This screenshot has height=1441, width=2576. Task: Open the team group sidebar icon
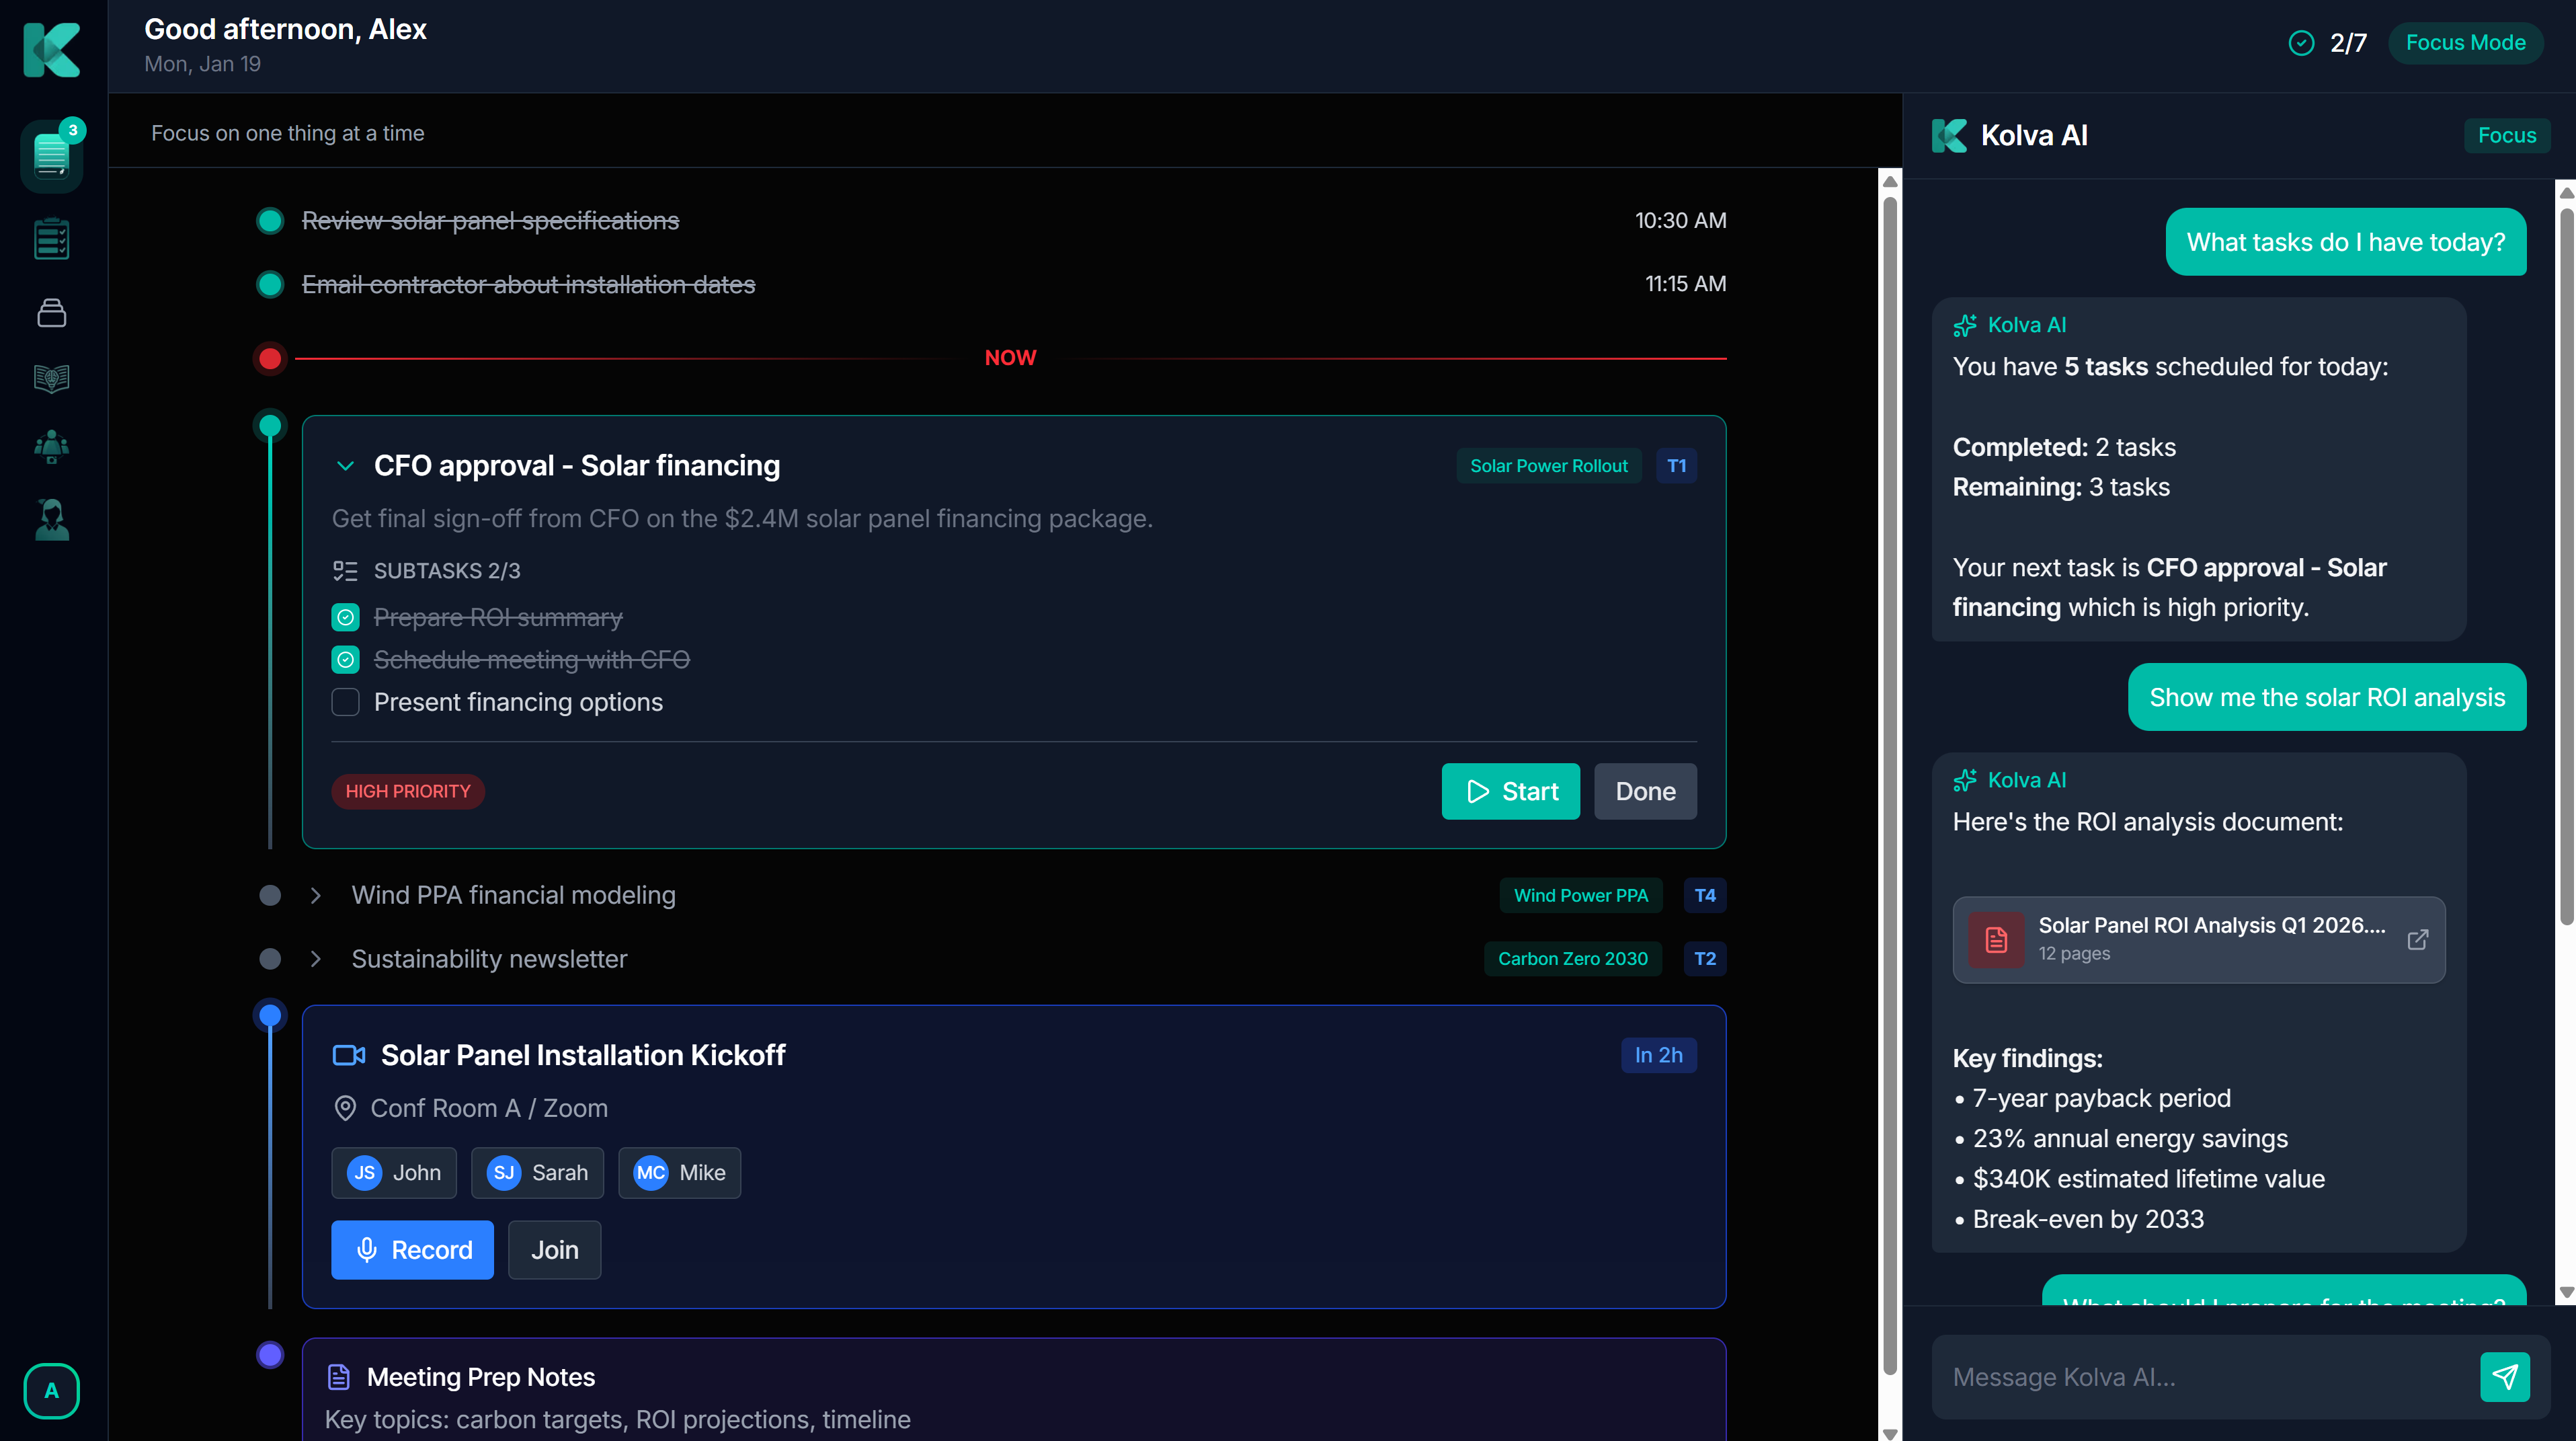pos(51,446)
